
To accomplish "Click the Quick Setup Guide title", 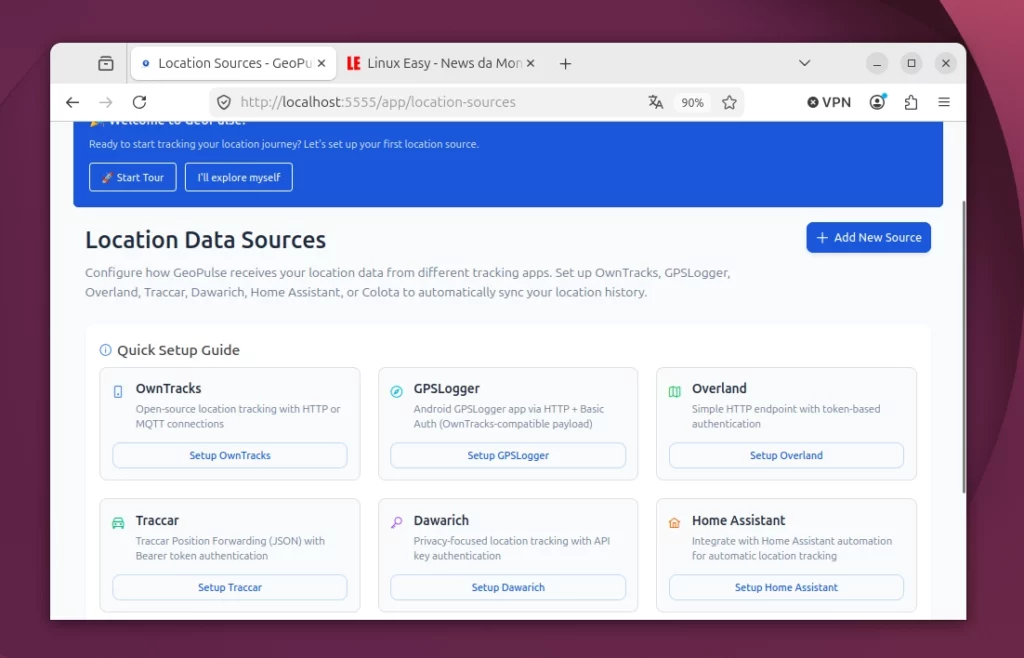I will (178, 350).
